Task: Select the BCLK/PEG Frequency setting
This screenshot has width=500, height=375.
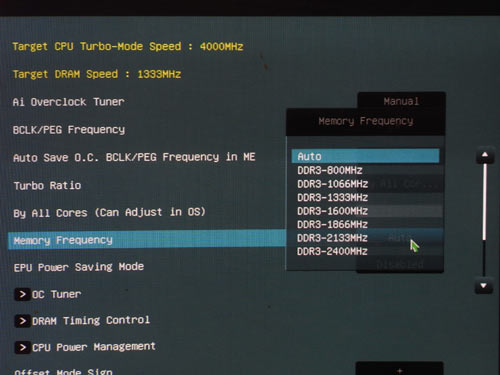Action: coord(69,129)
